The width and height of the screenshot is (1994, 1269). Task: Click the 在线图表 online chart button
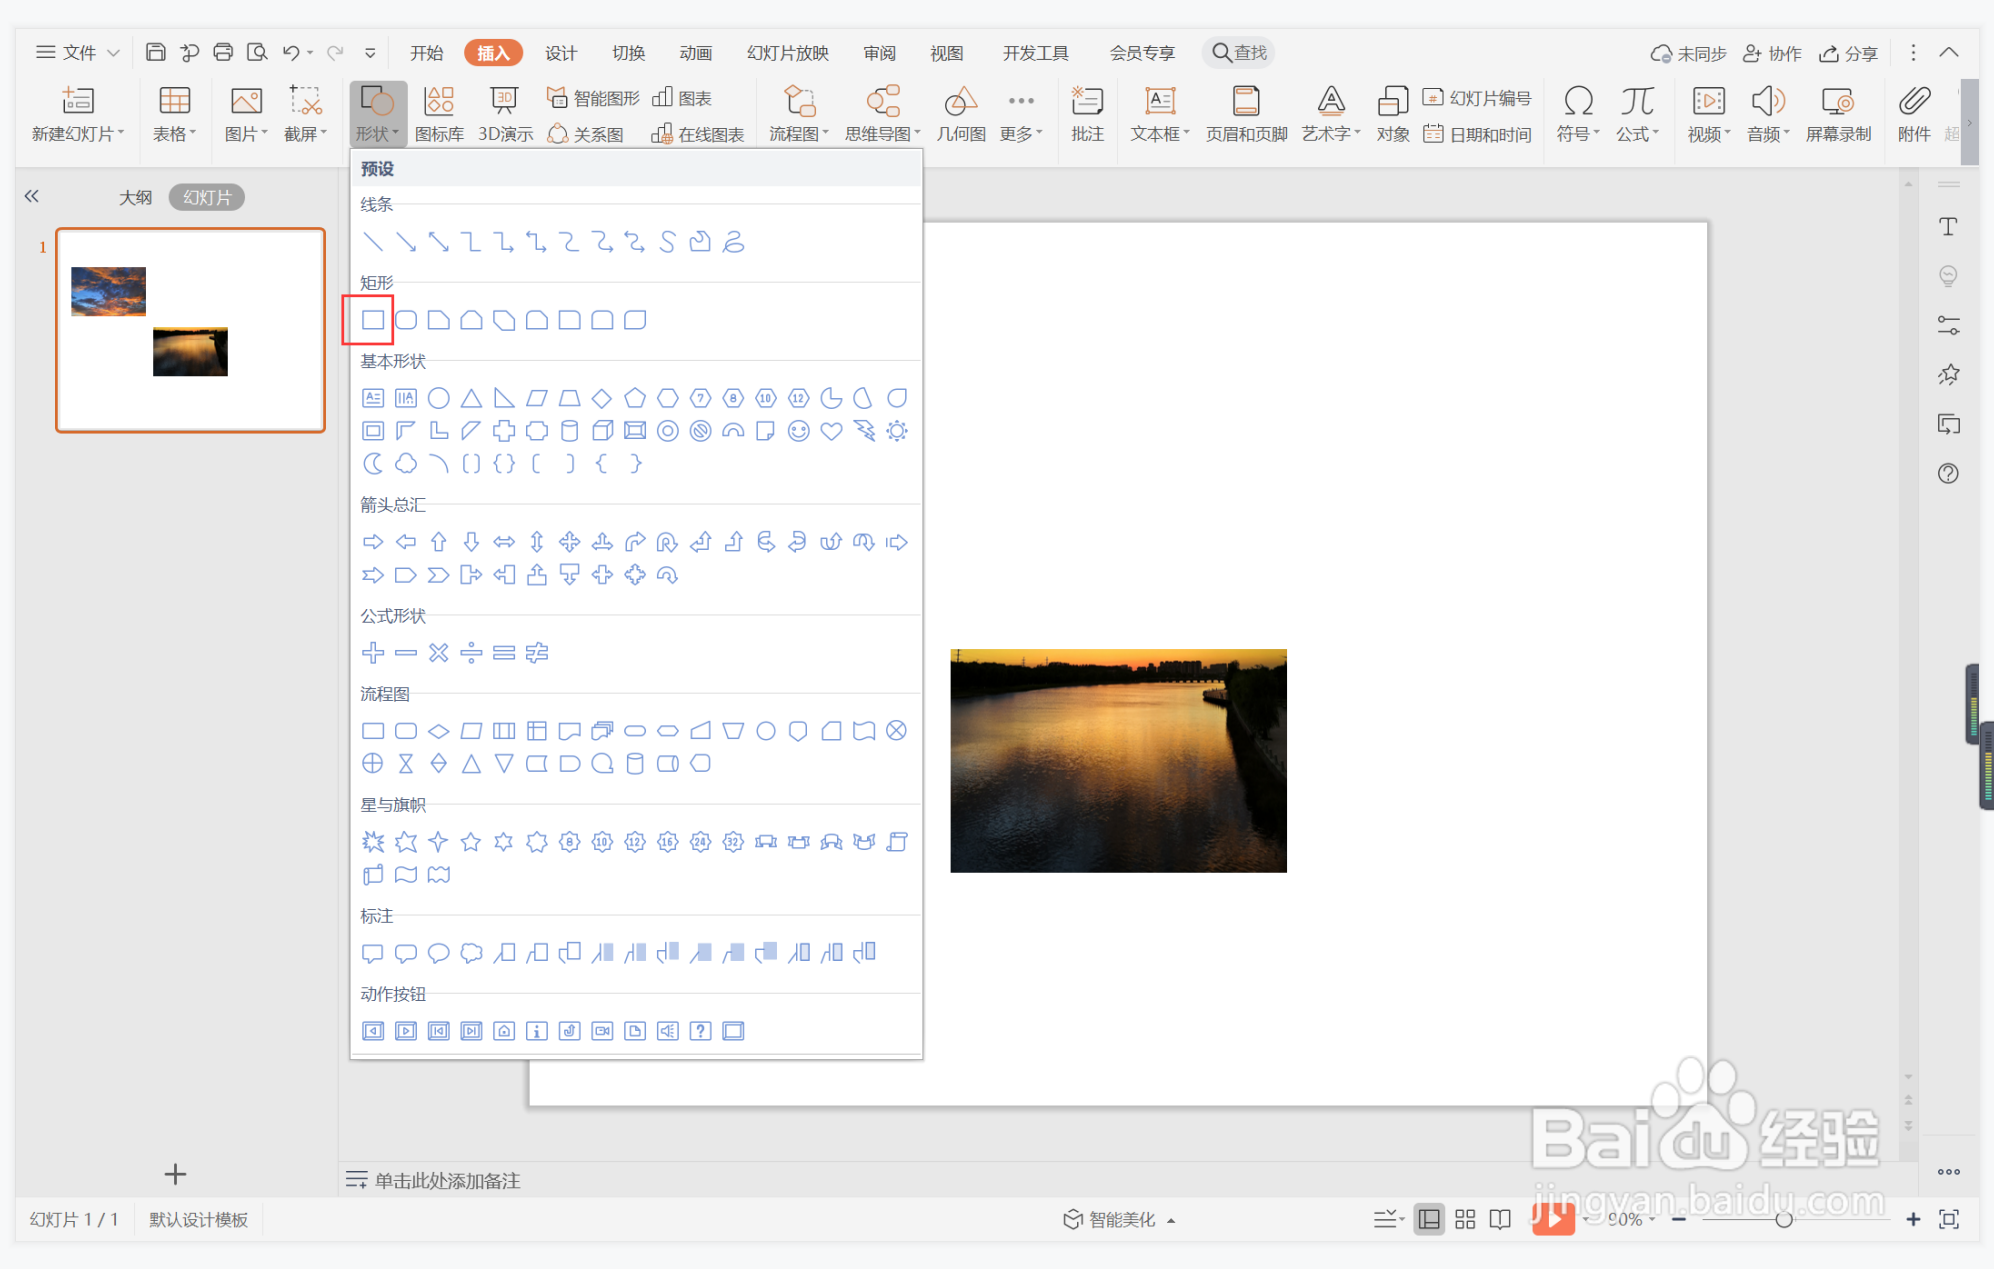click(x=697, y=134)
